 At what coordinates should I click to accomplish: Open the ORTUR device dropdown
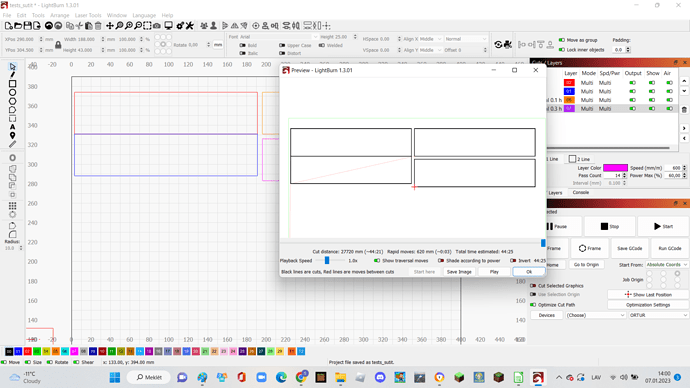pos(658,315)
